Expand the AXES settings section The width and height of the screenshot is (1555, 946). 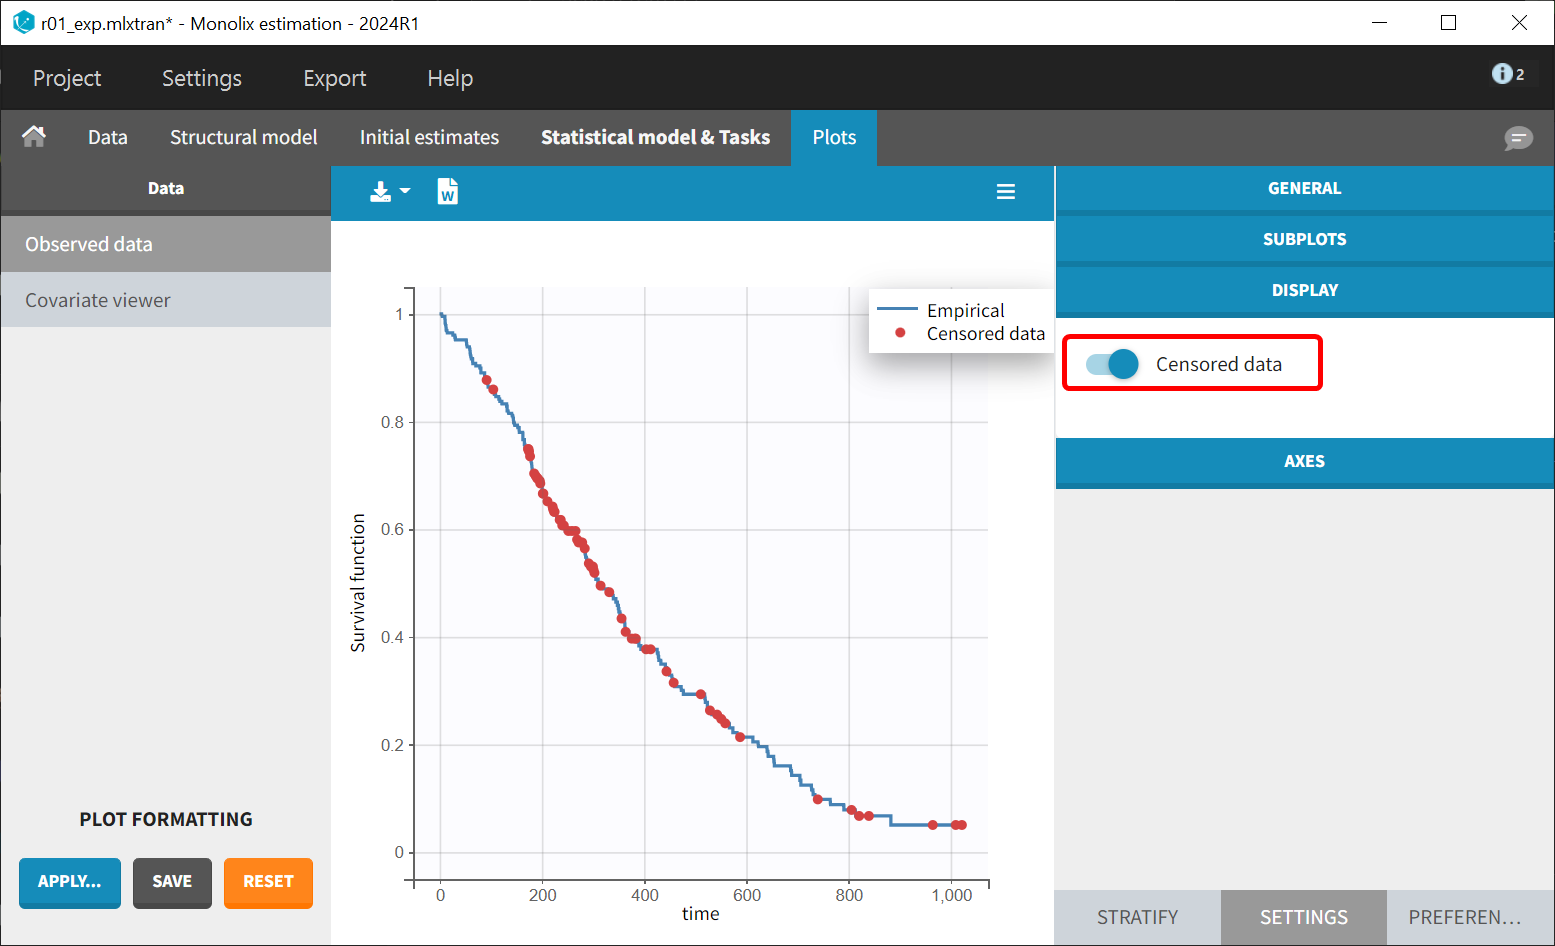click(1304, 461)
